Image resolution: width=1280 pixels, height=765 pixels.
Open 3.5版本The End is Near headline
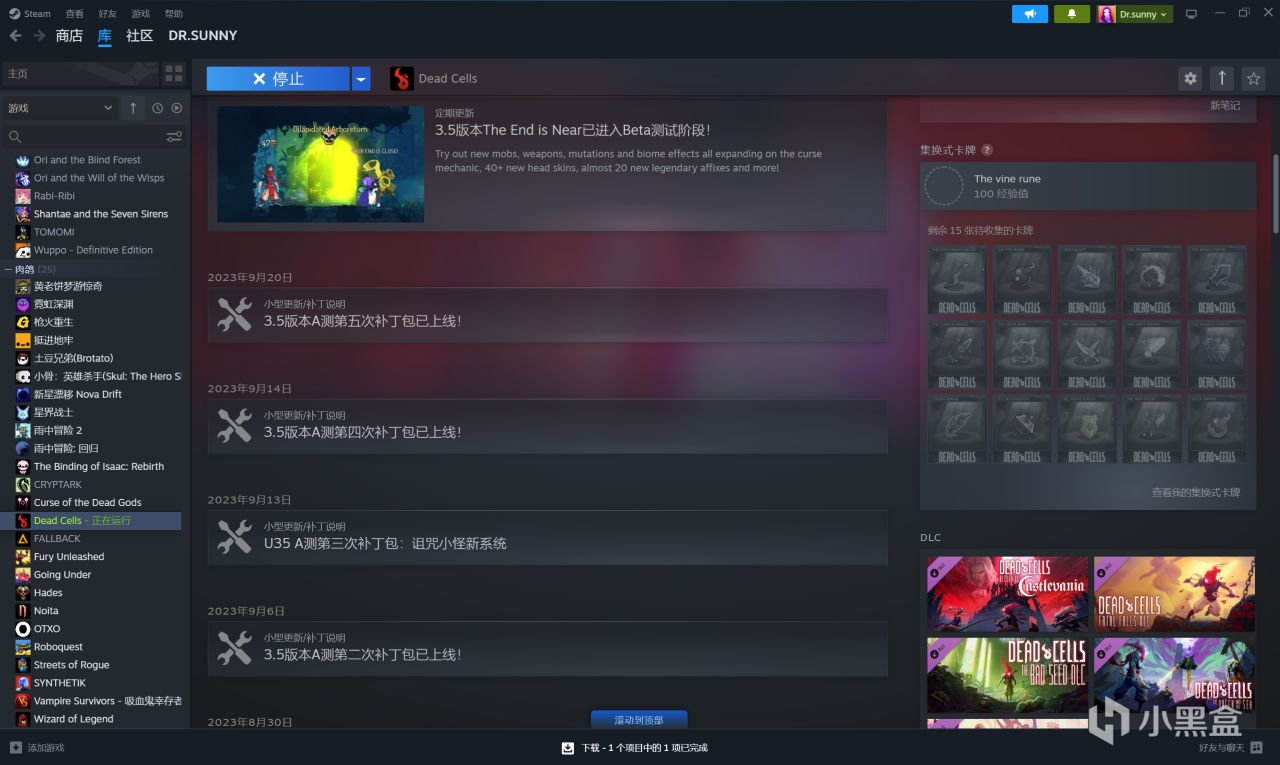[x=572, y=130]
